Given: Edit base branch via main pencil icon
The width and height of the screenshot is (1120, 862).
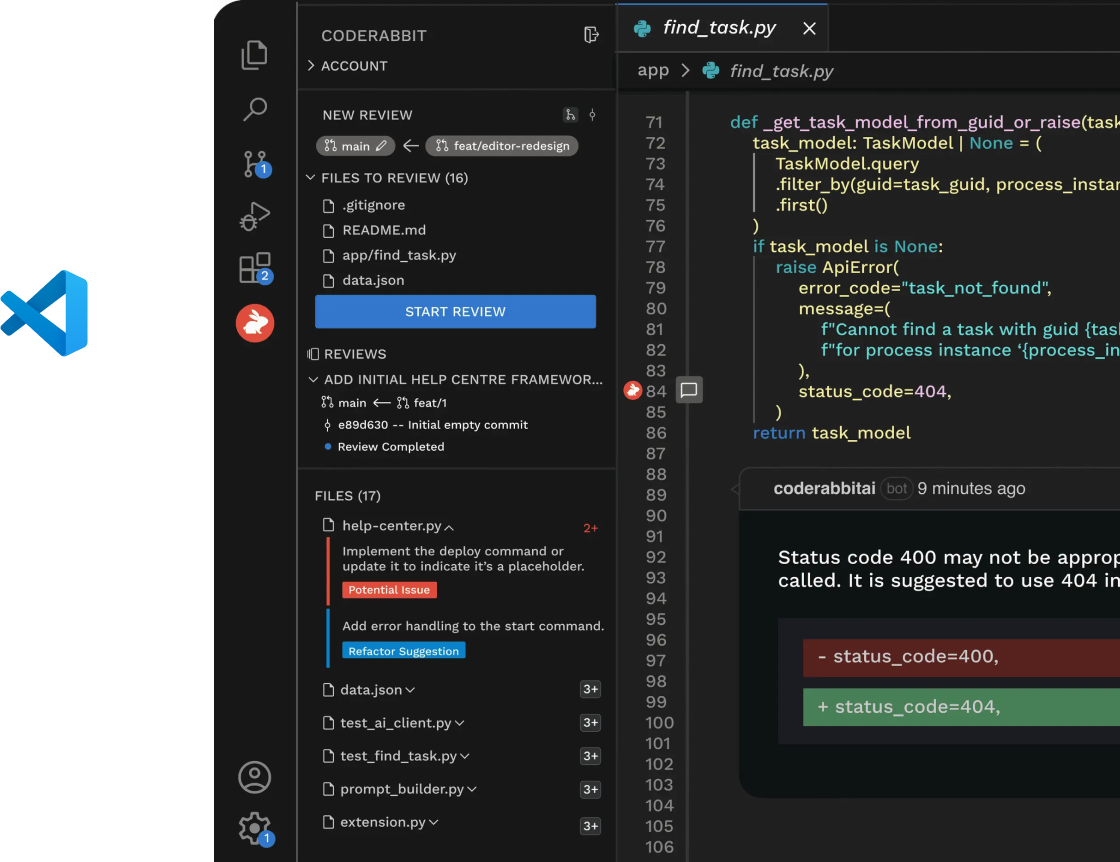Looking at the screenshot, I should tap(381, 146).
